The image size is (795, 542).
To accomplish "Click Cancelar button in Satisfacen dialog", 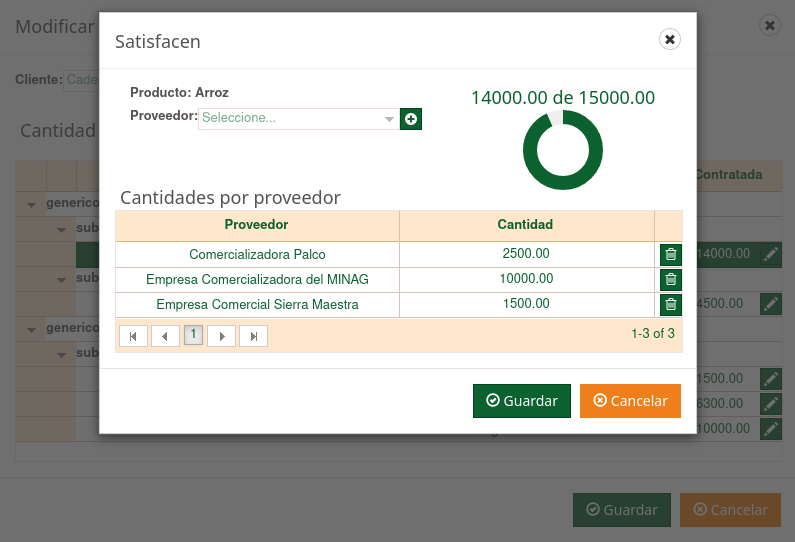I will [x=630, y=401].
